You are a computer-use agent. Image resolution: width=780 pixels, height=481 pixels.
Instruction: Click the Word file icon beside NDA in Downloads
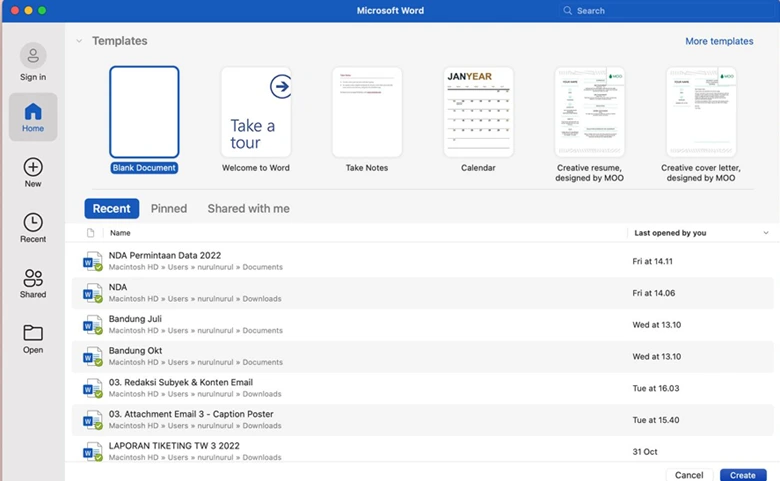pyautogui.click(x=93, y=293)
